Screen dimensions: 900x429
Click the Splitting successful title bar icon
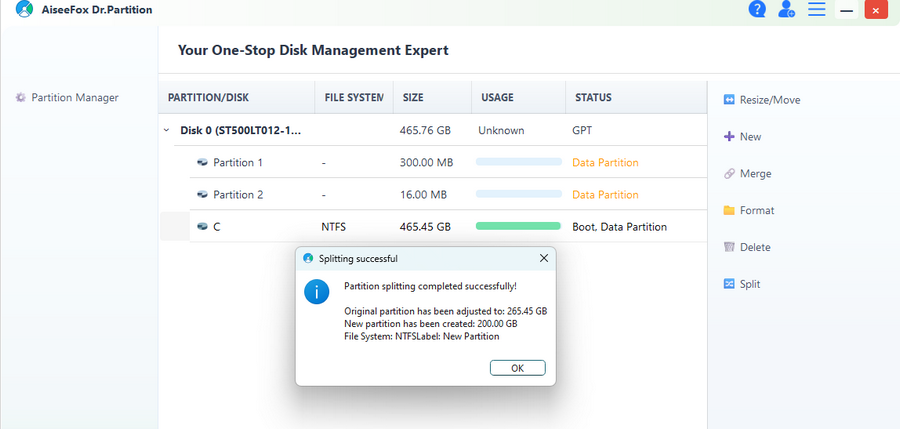(308, 258)
